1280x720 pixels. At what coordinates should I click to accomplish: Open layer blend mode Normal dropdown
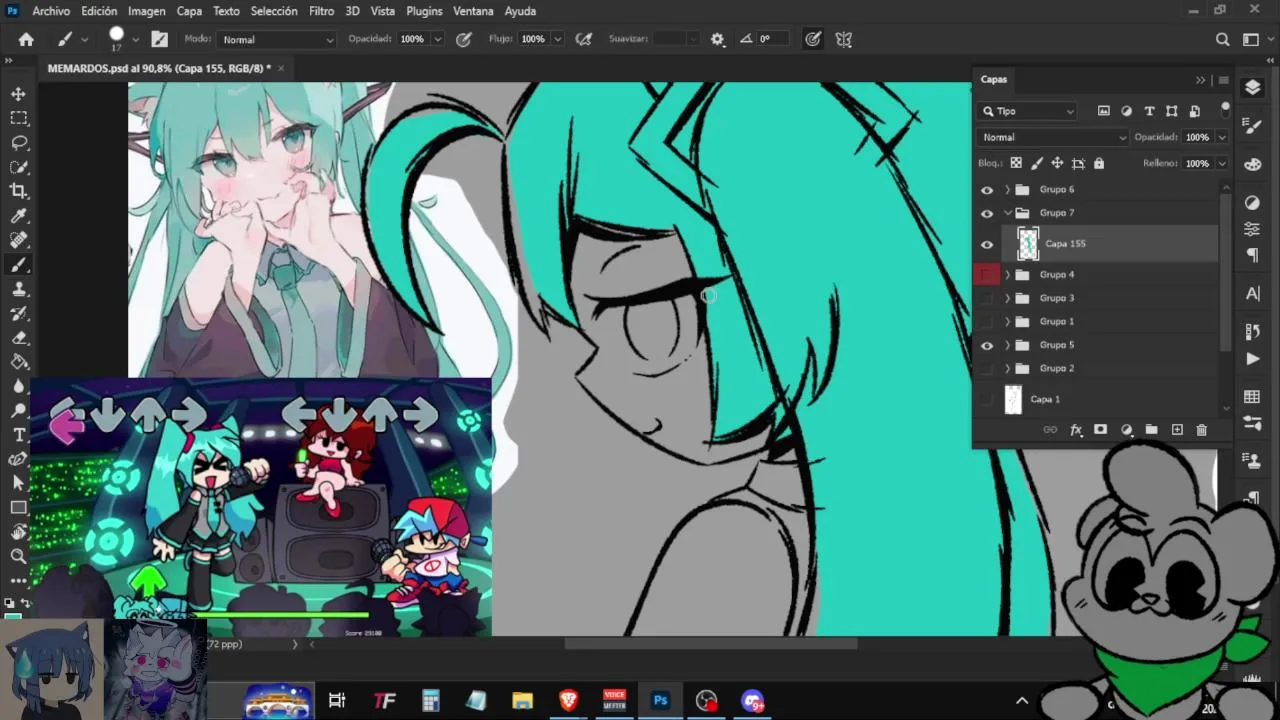pos(1053,137)
